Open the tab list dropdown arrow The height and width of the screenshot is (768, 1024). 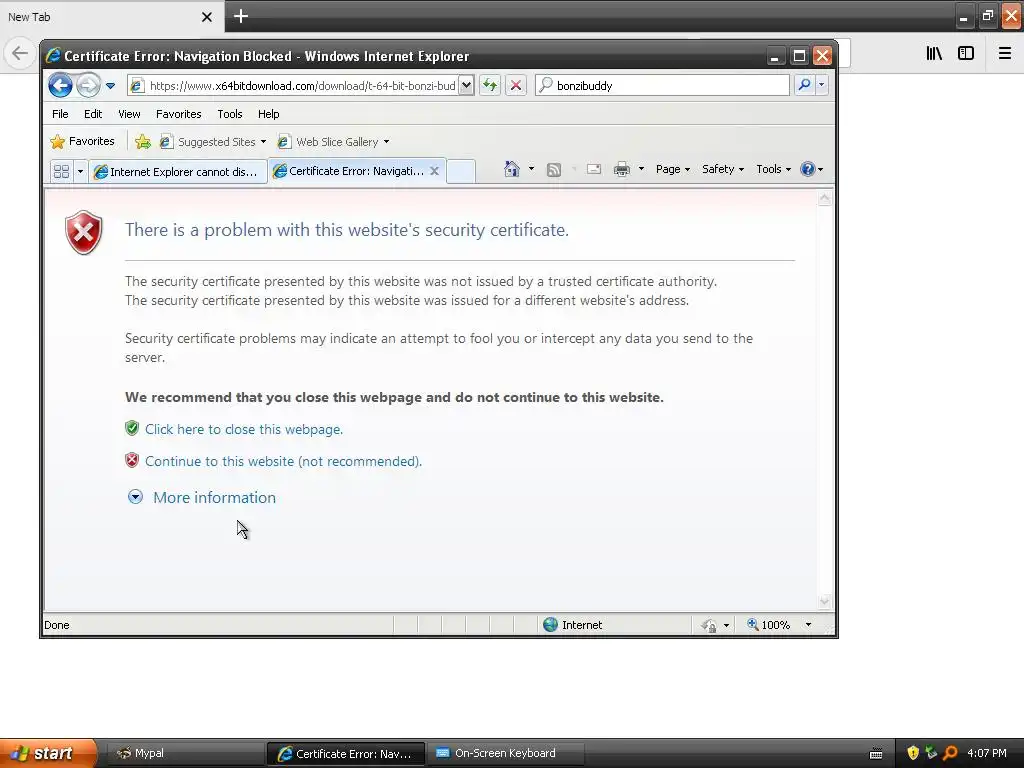point(80,171)
